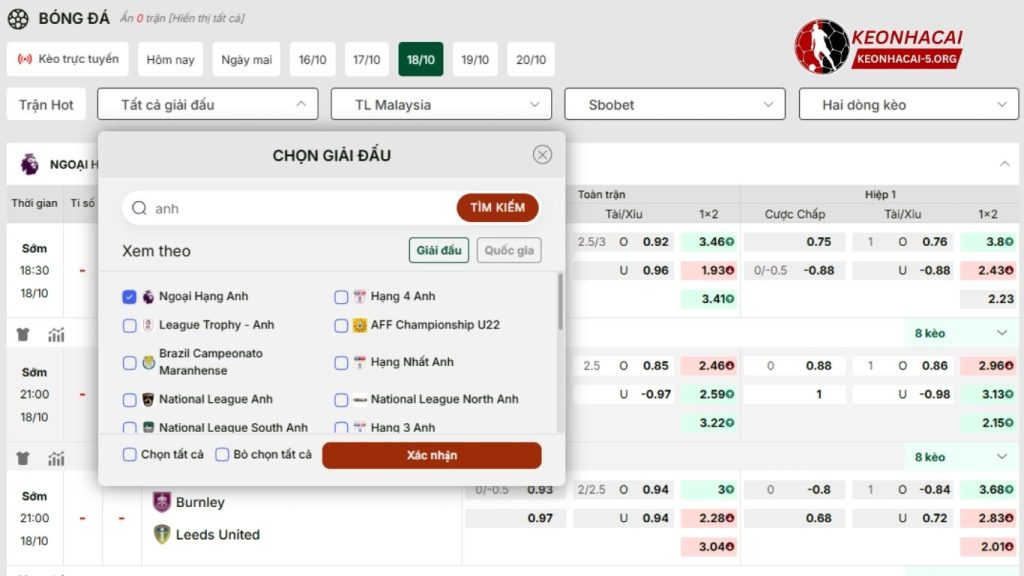Click the live broadcast icon in Kèo trực tuyến

point(25,59)
